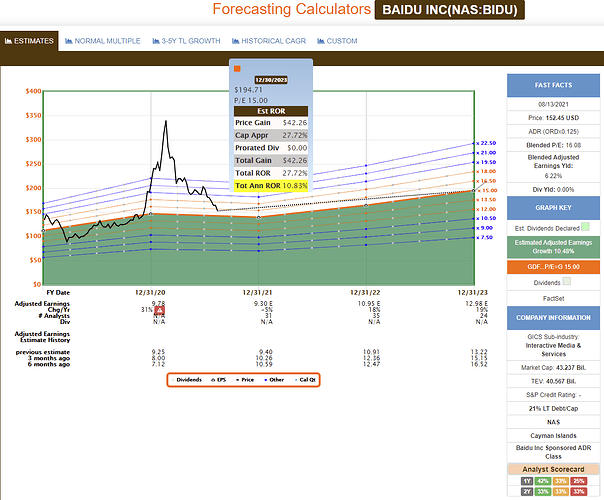
Task: Click the Company Information panel header
Action: pyautogui.click(x=553, y=318)
